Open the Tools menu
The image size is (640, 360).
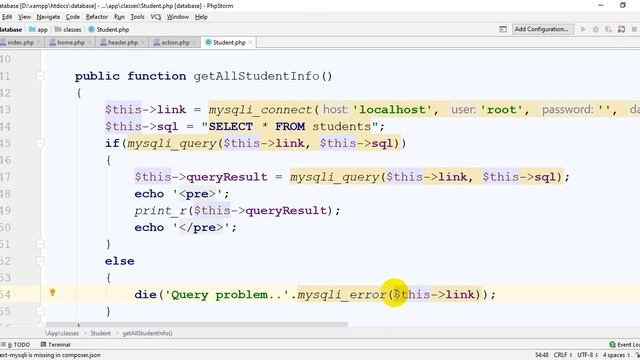coord(137,17)
